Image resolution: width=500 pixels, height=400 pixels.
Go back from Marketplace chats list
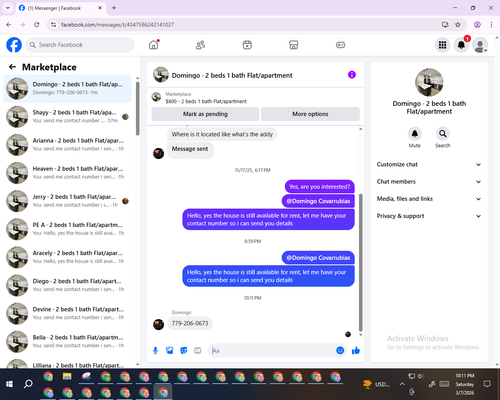[12, 67]
